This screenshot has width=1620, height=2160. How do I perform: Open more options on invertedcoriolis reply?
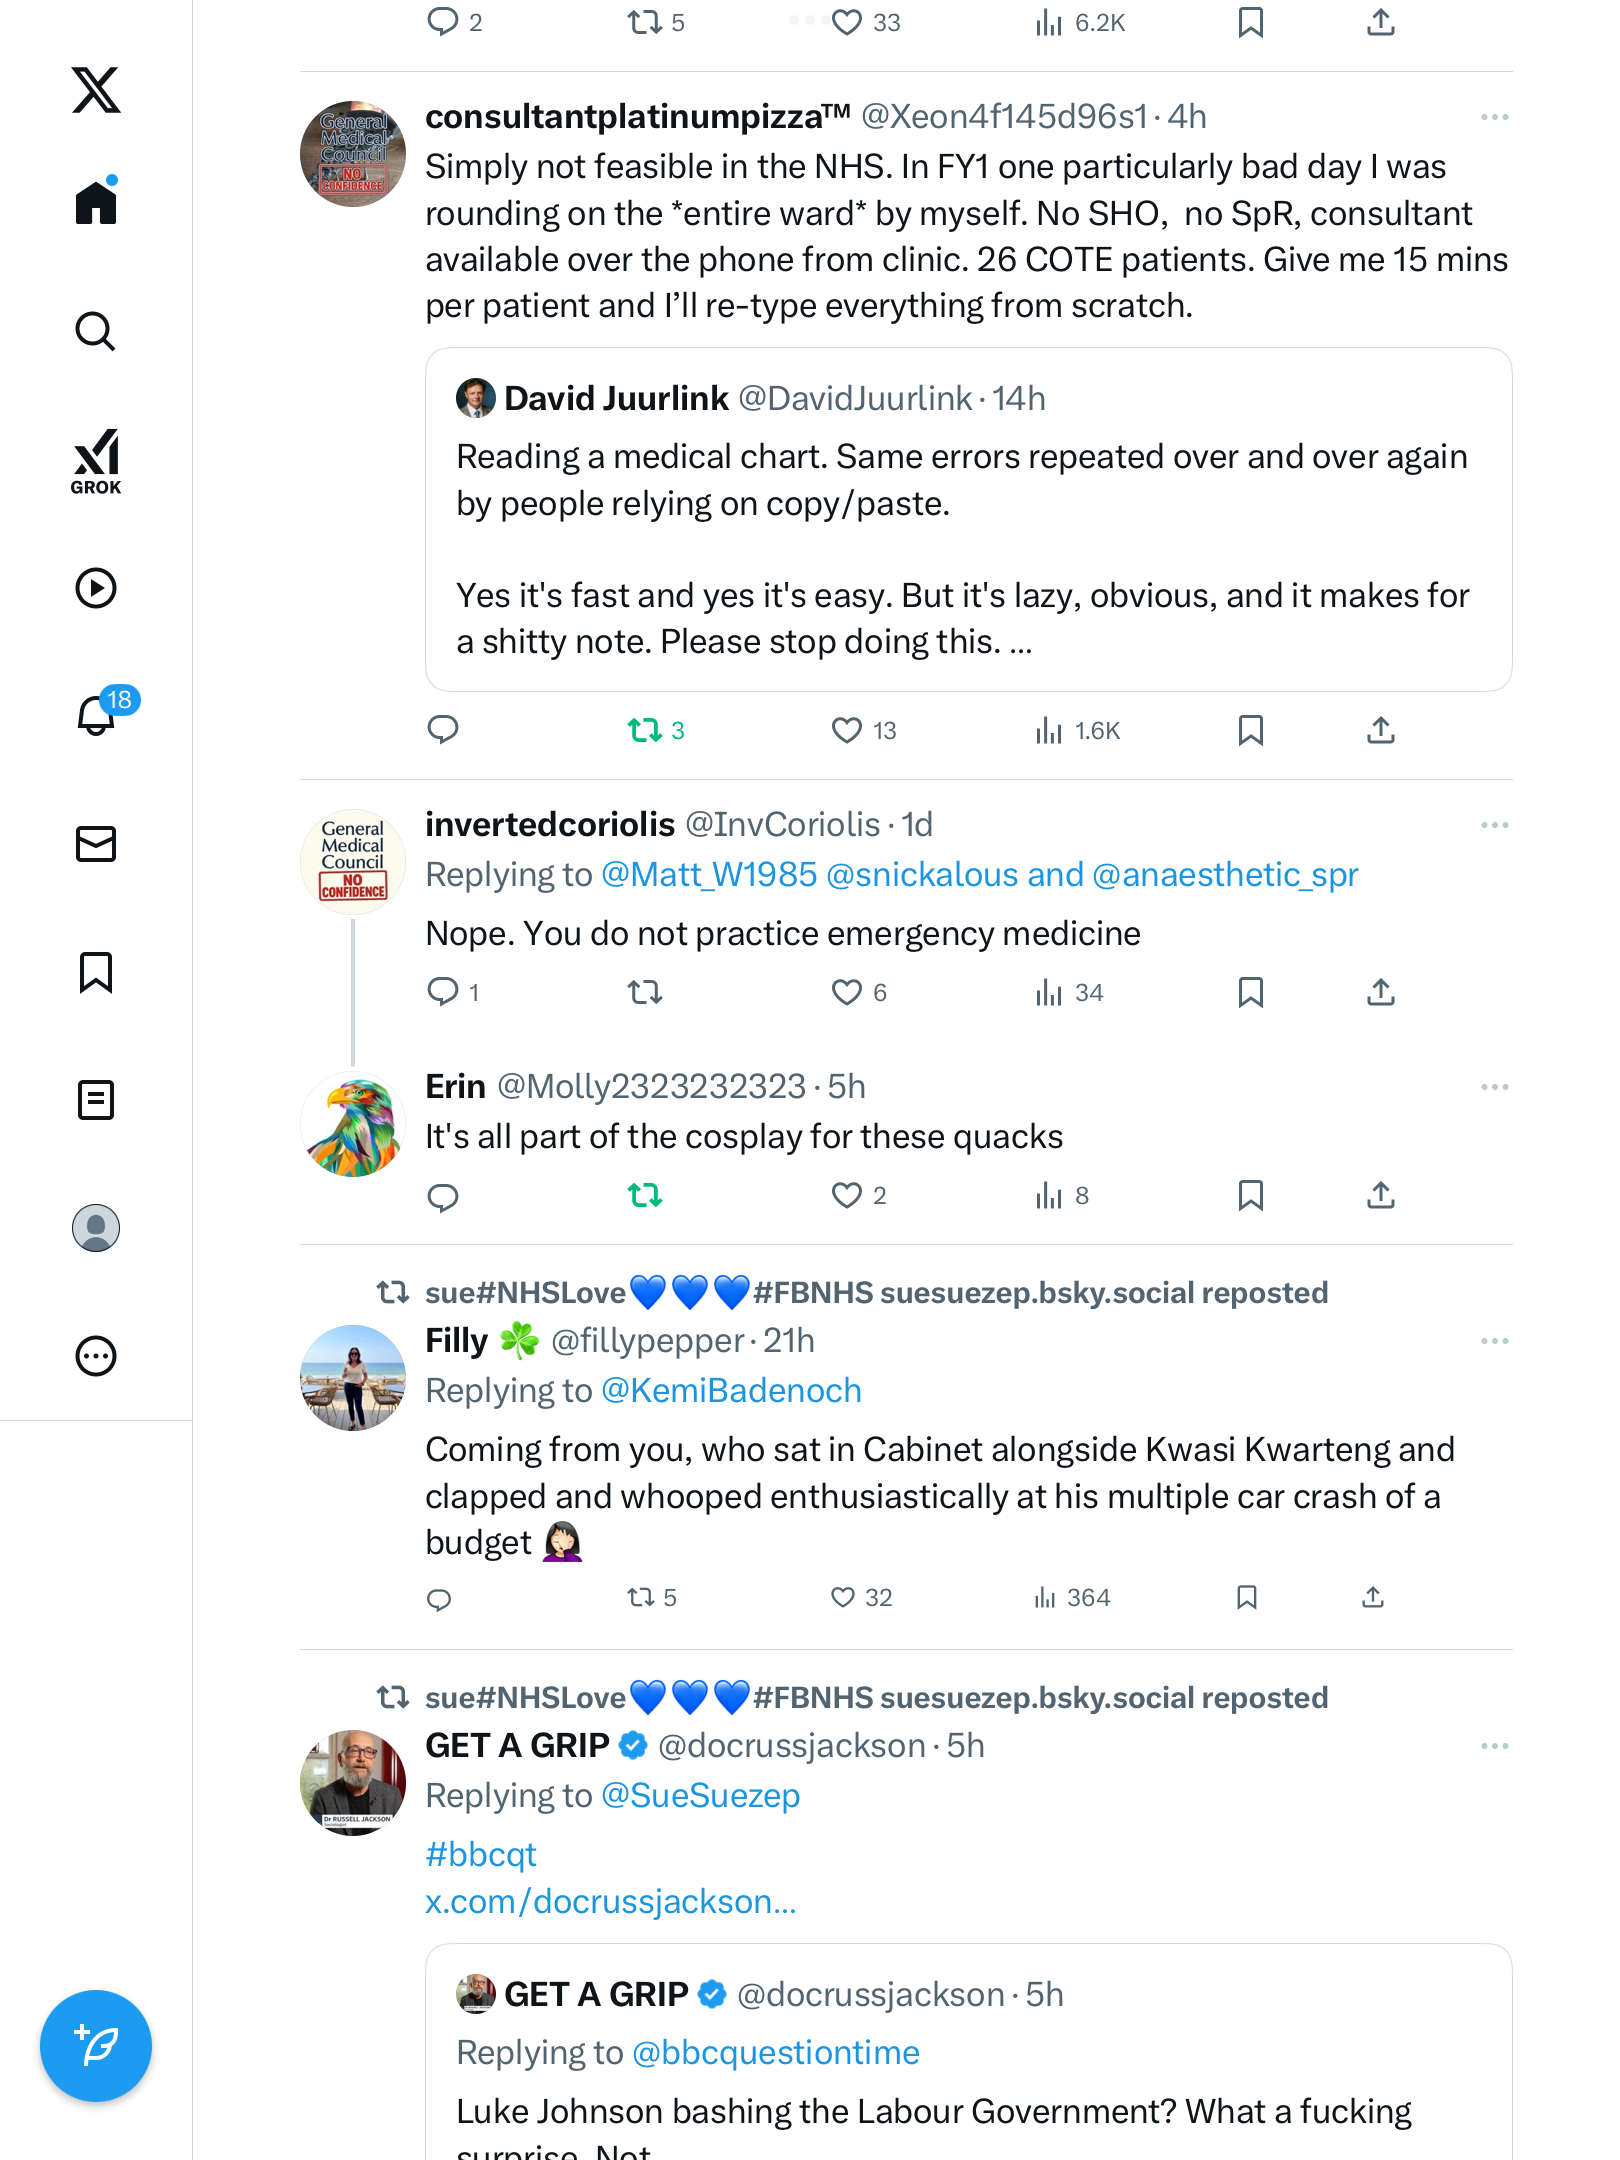coord(1494,825)
